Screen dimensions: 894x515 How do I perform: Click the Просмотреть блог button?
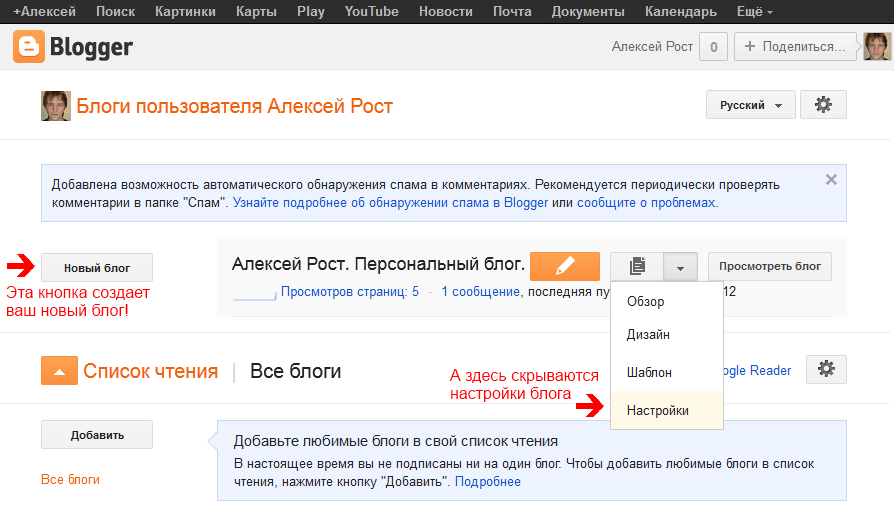(x=770, y=266)
